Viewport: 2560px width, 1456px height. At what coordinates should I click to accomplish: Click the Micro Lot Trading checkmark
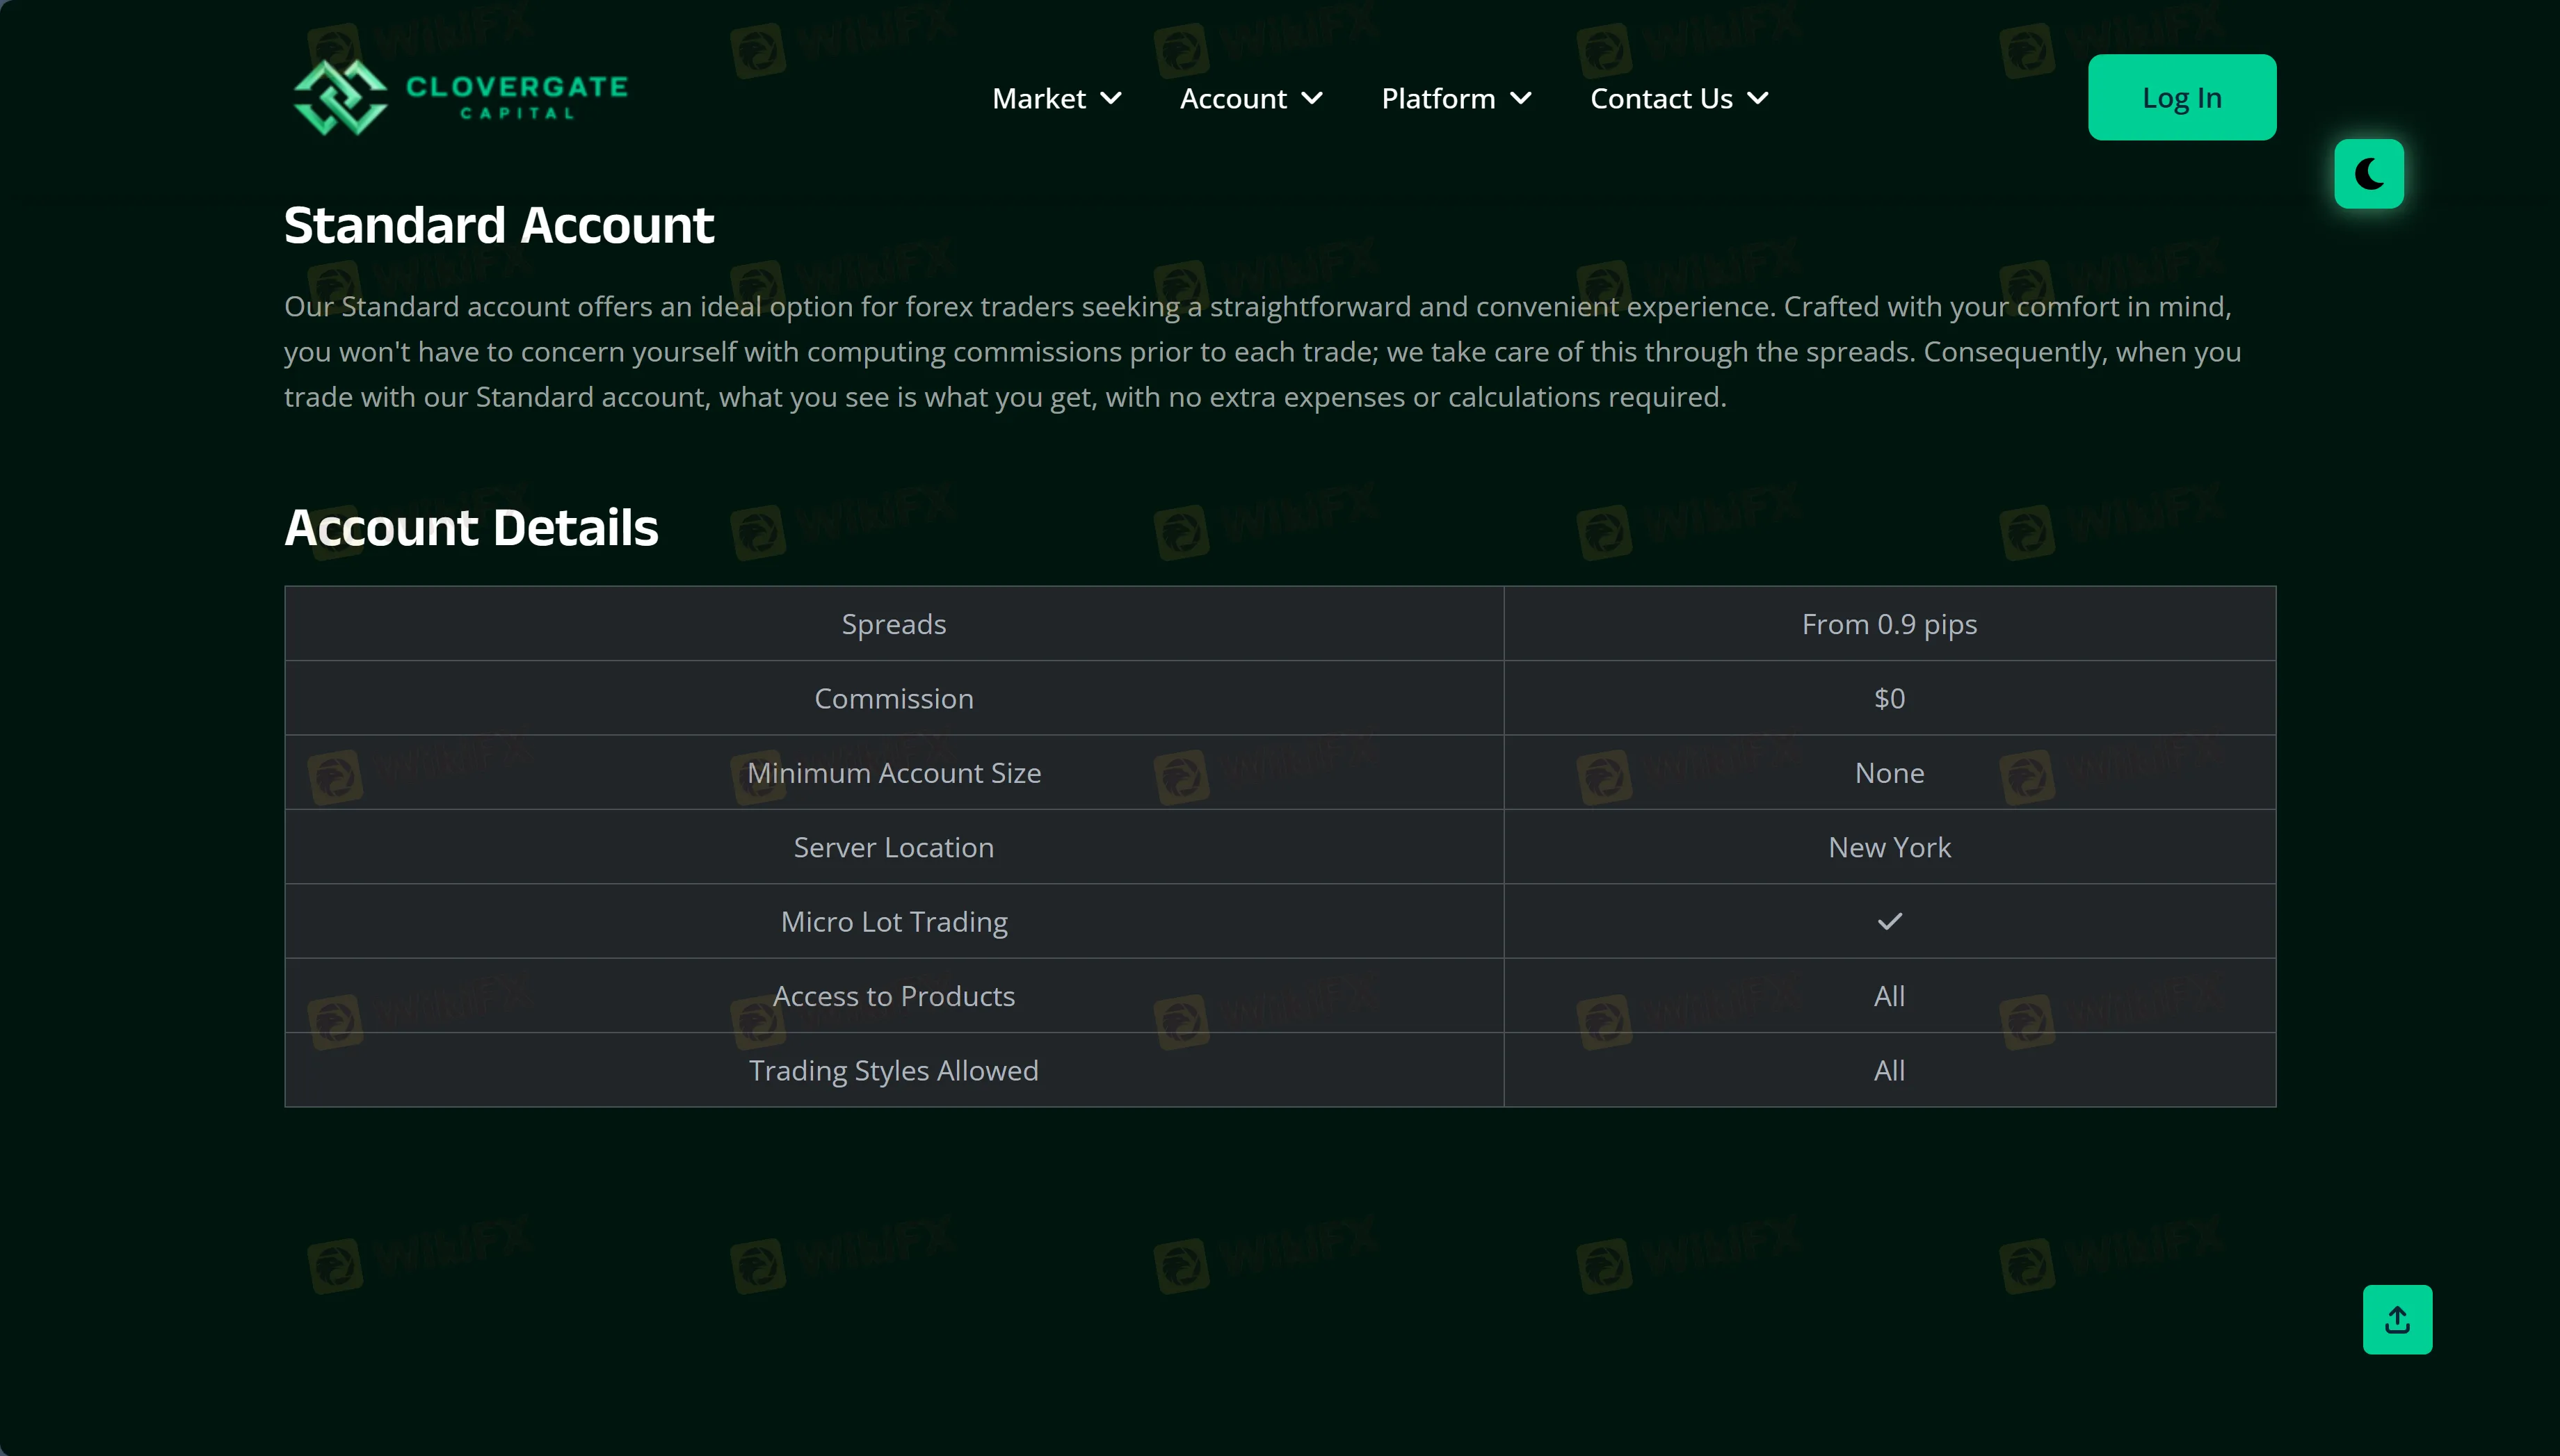(1889, 921)
